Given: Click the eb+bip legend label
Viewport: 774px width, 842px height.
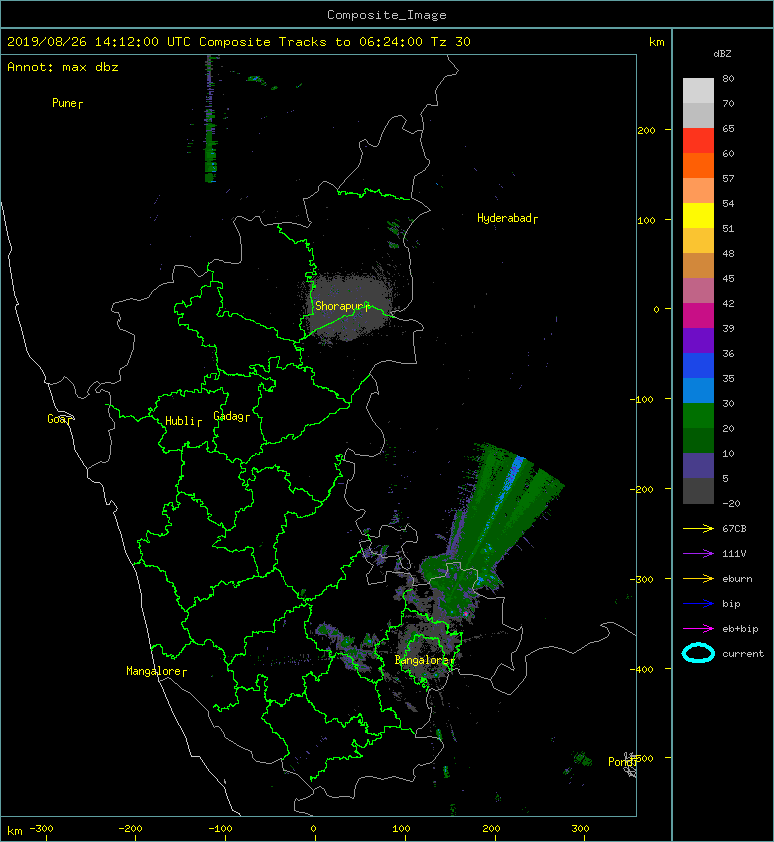Looking at the screenshot, I should (740, 629).
